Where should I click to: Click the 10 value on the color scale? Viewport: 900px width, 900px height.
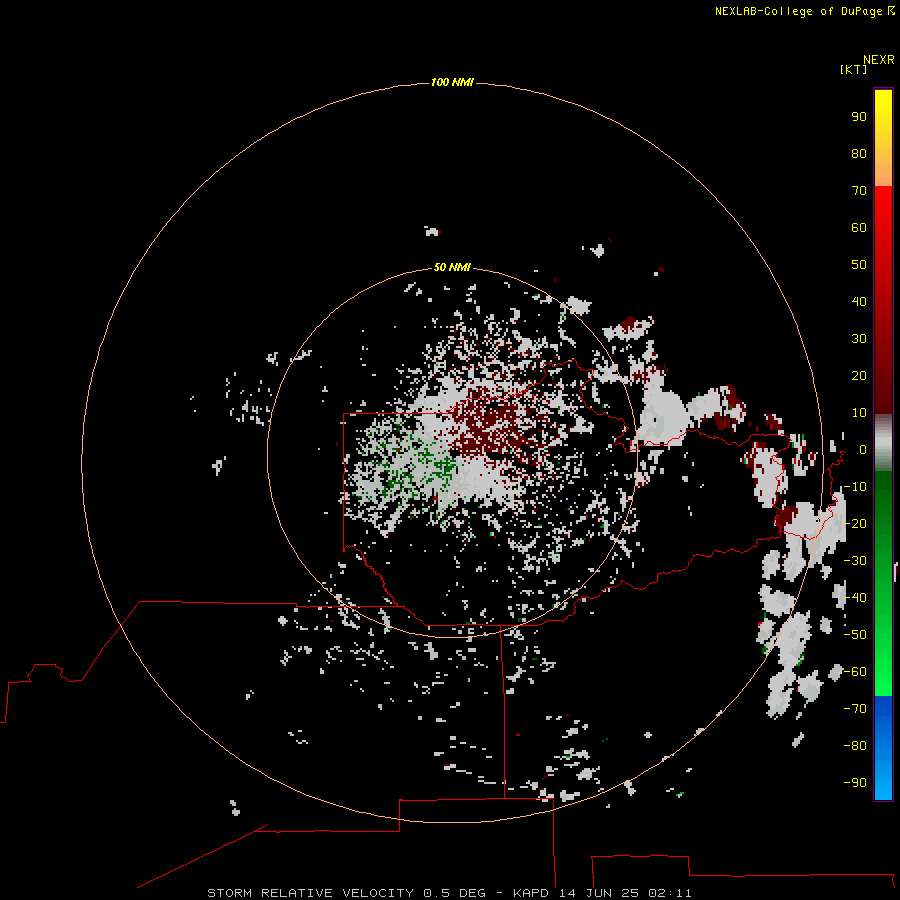pyautogui.click(x=859, y=413)
